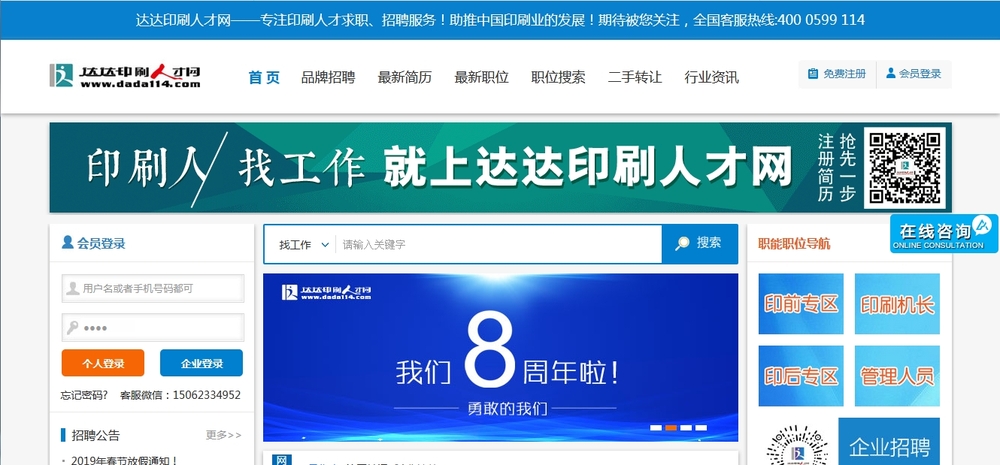Click the 搜索 button

coord(700,244)
